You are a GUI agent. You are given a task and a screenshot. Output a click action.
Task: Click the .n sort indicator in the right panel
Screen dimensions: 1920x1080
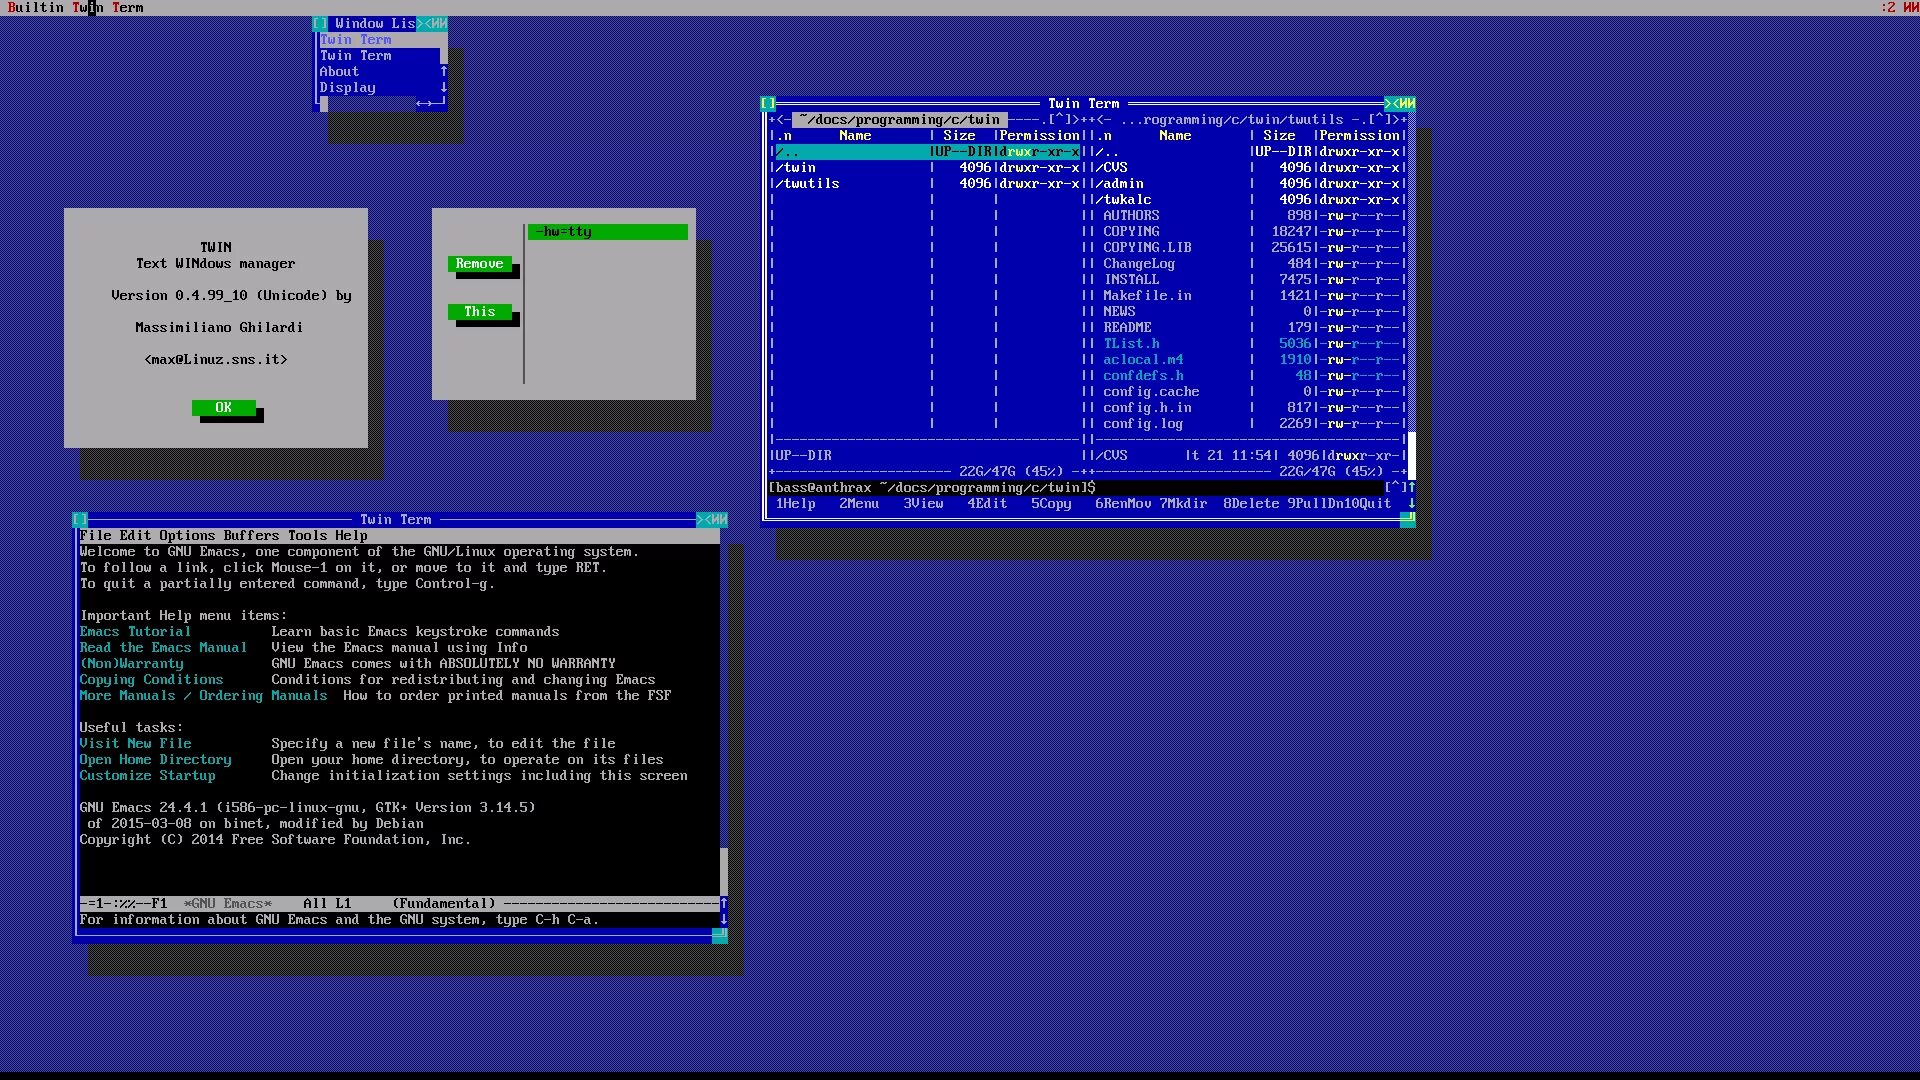point(1104,135)
